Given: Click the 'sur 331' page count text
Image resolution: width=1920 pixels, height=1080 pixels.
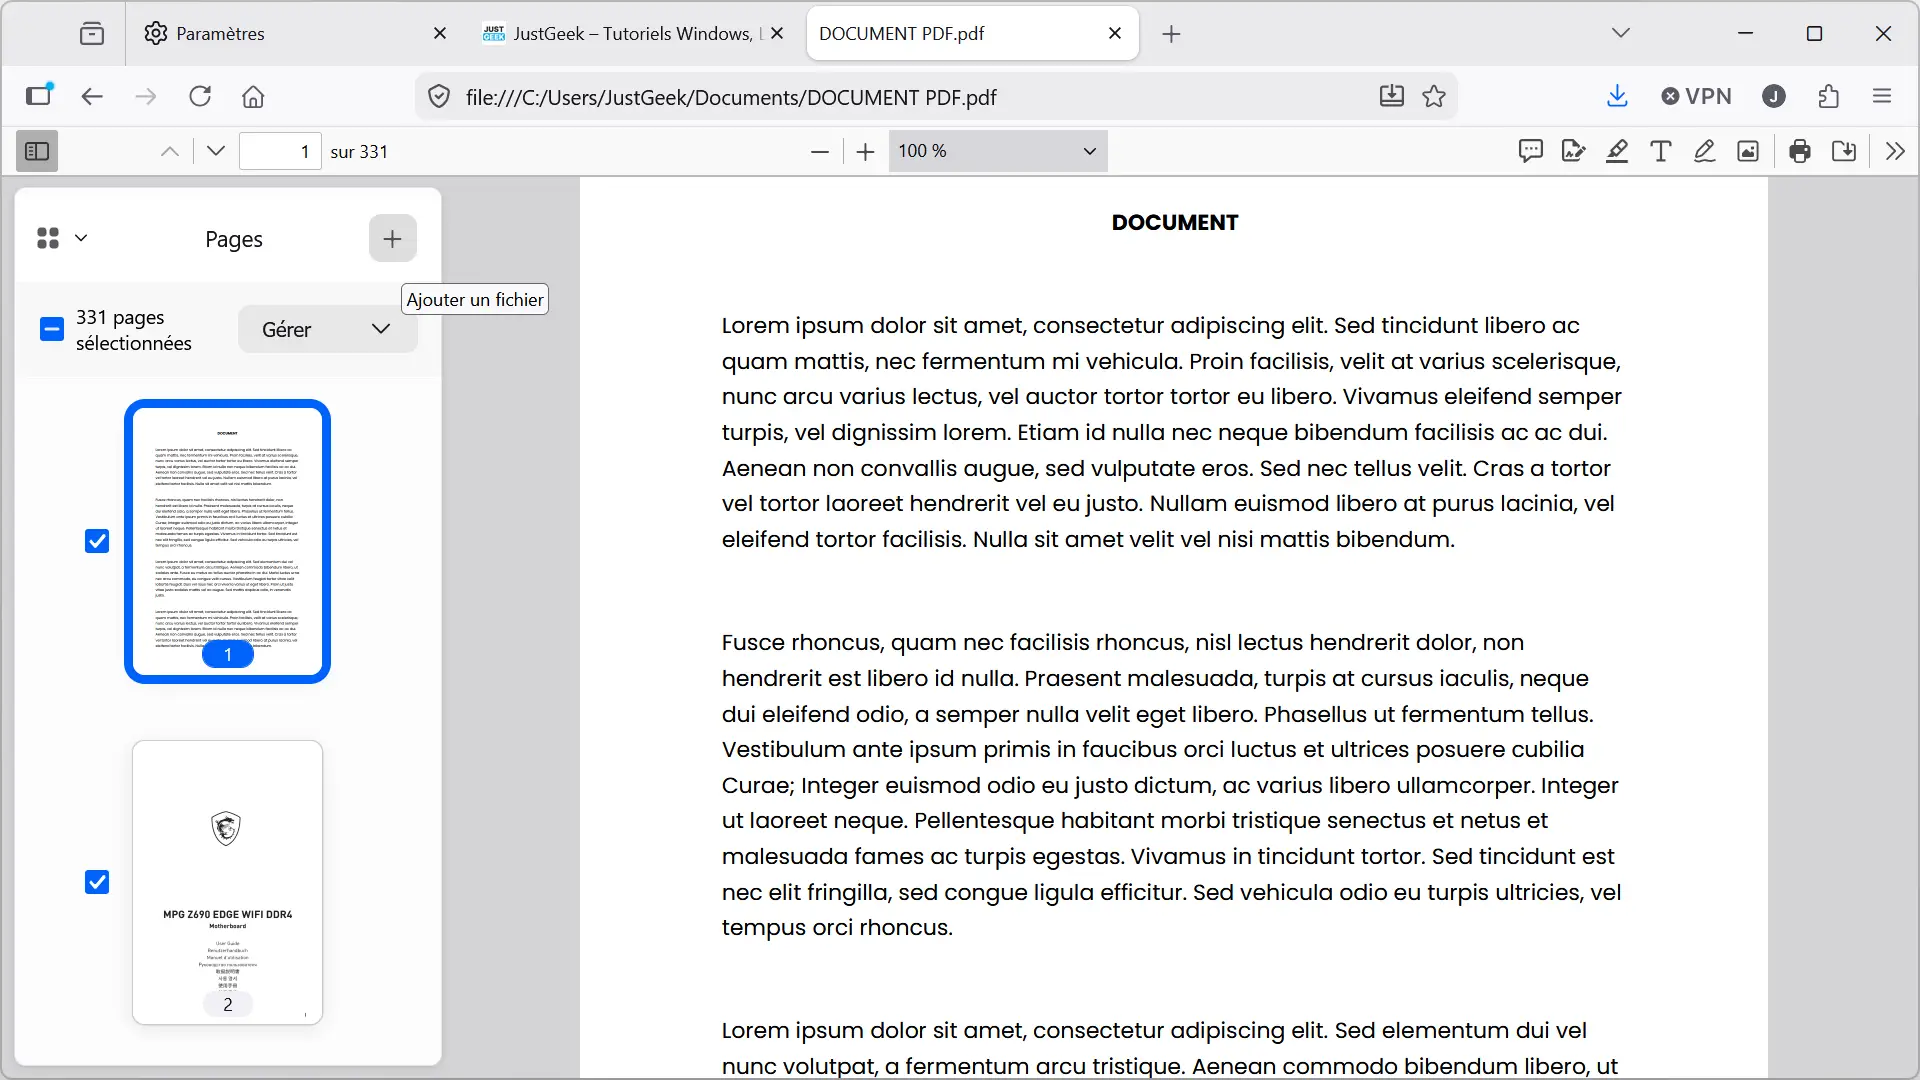Looking at the screenshot, I should 359,152.
